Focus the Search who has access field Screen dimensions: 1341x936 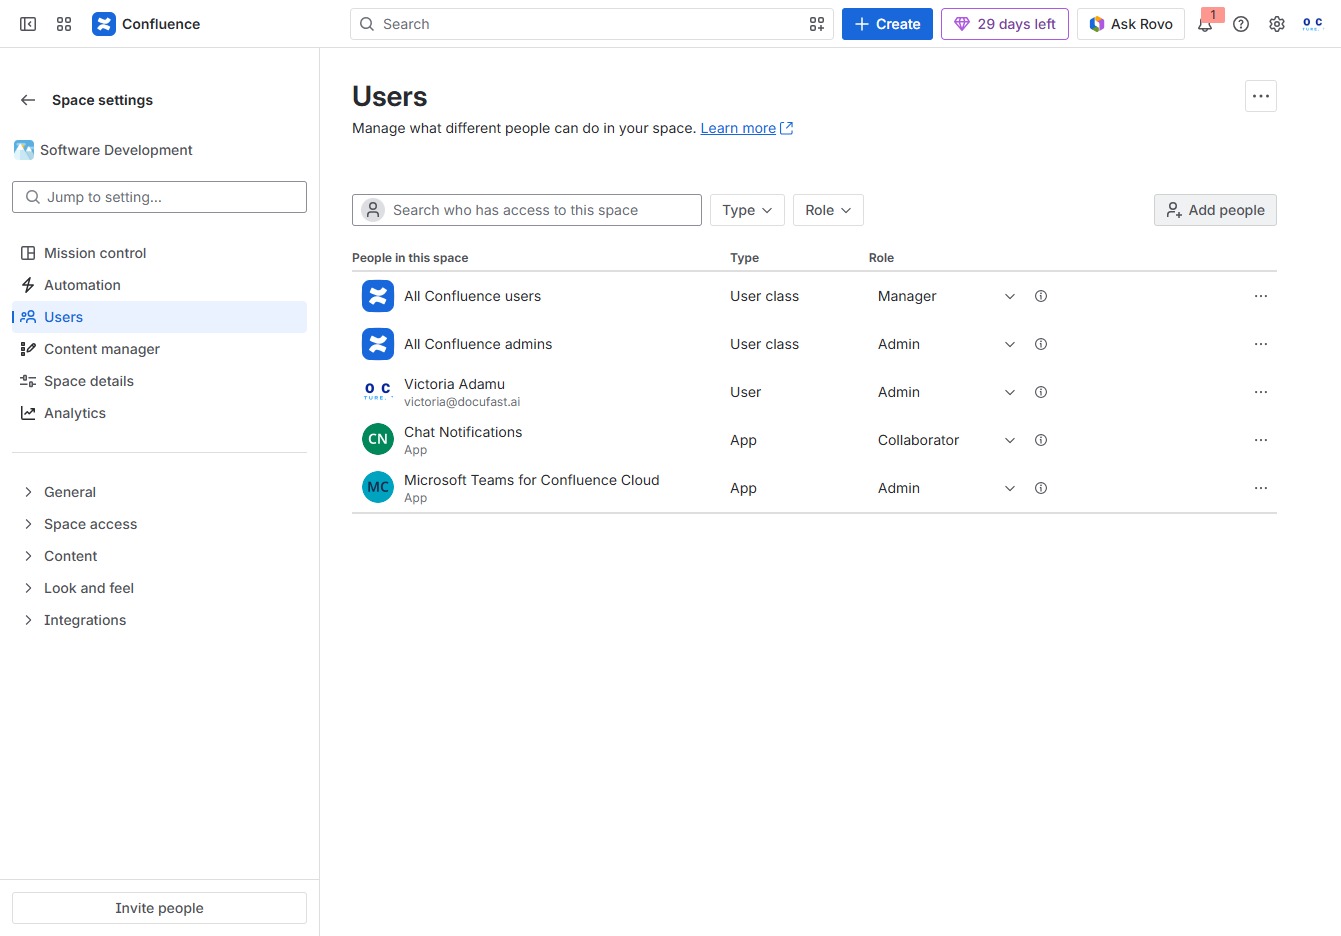tap(527, 210)
